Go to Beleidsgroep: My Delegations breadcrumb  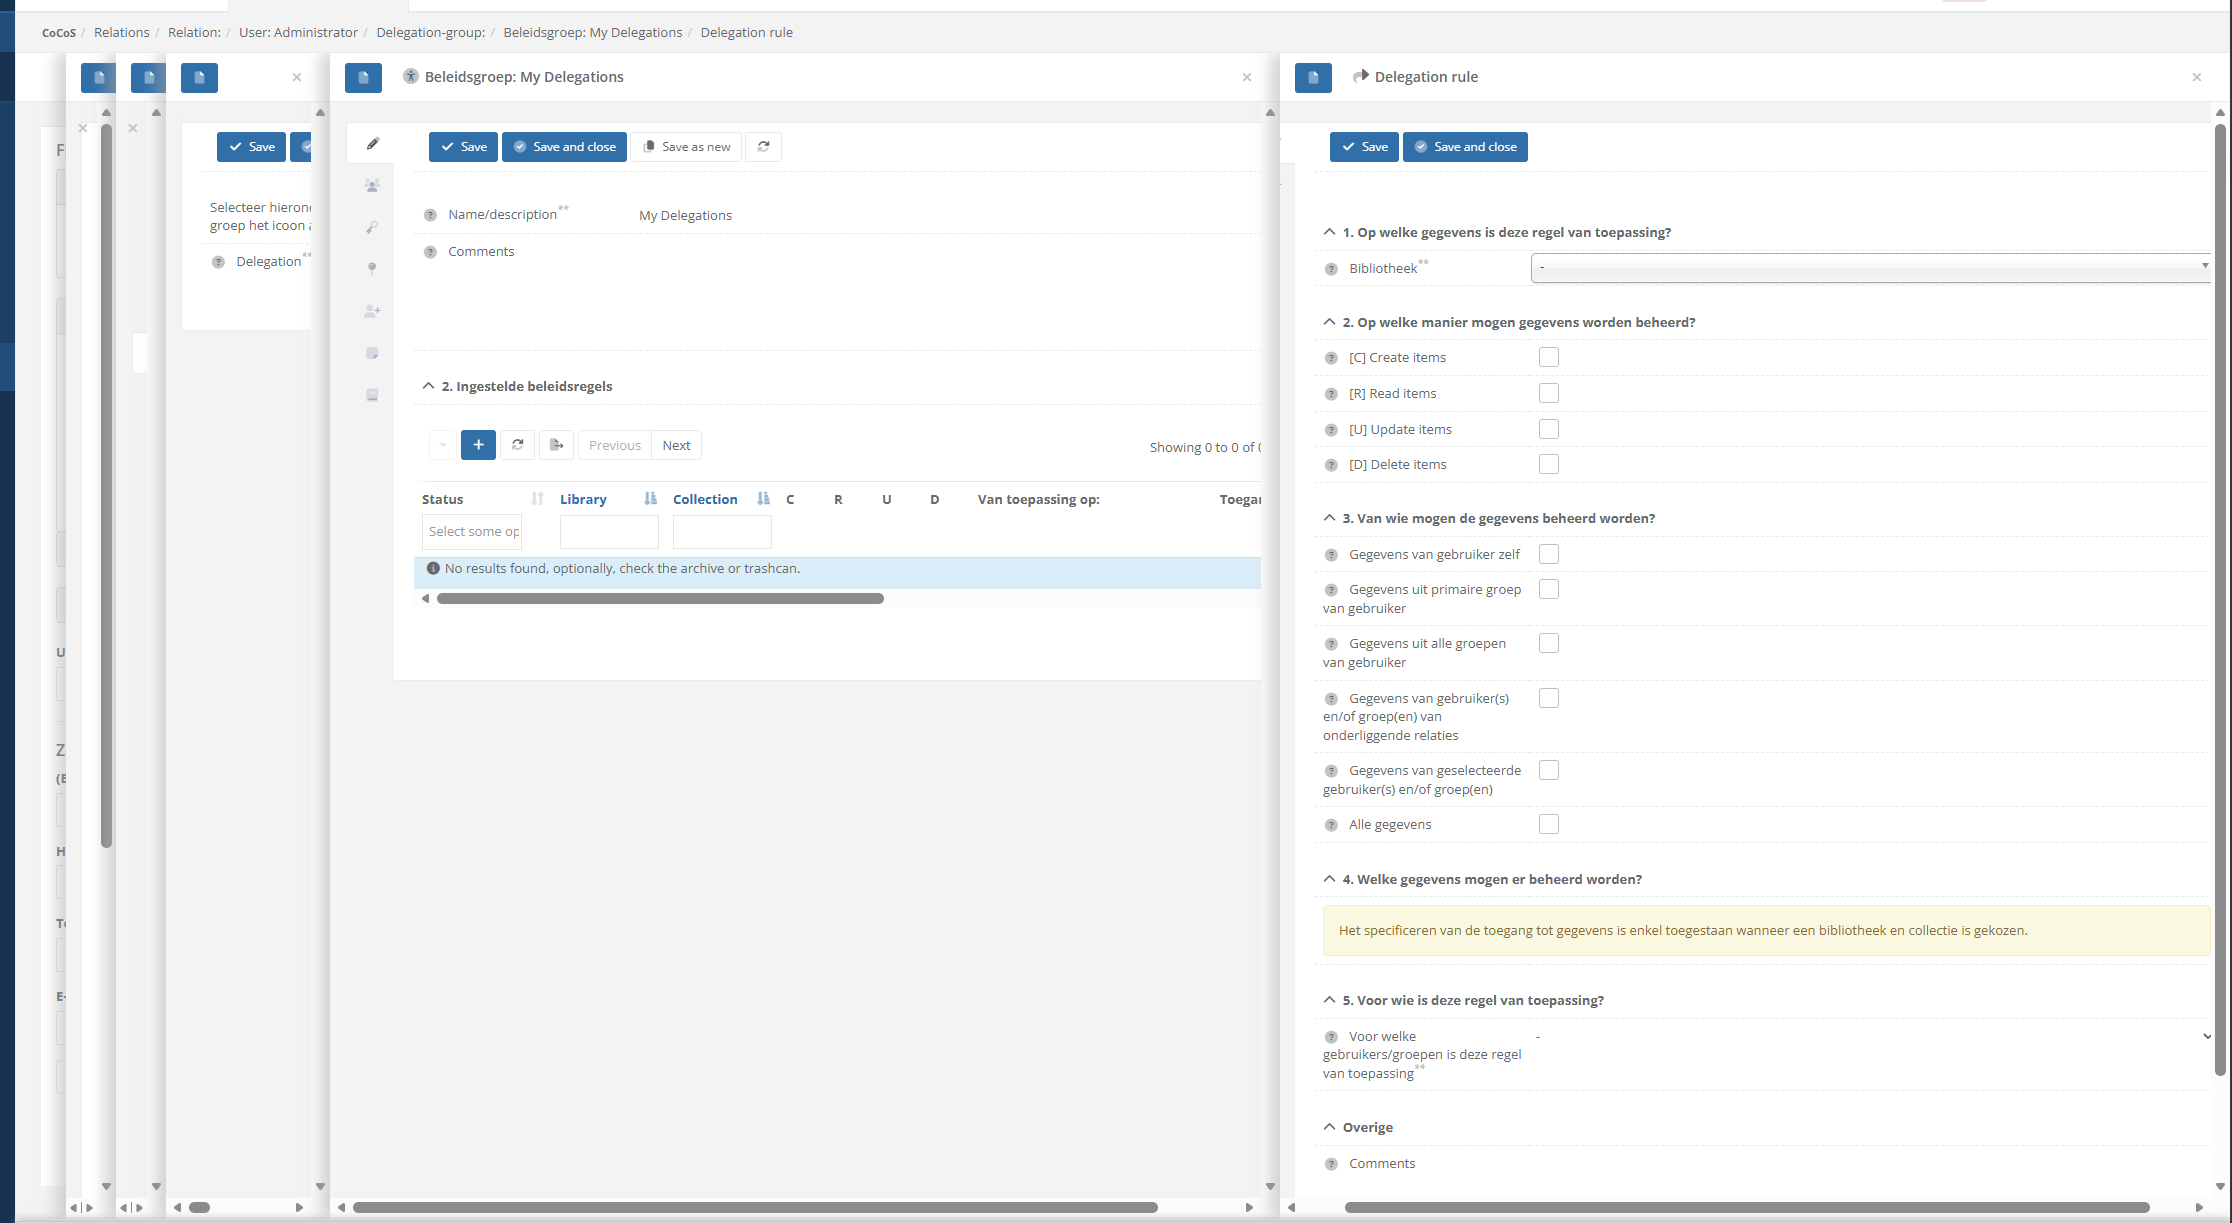pos(592,32)
